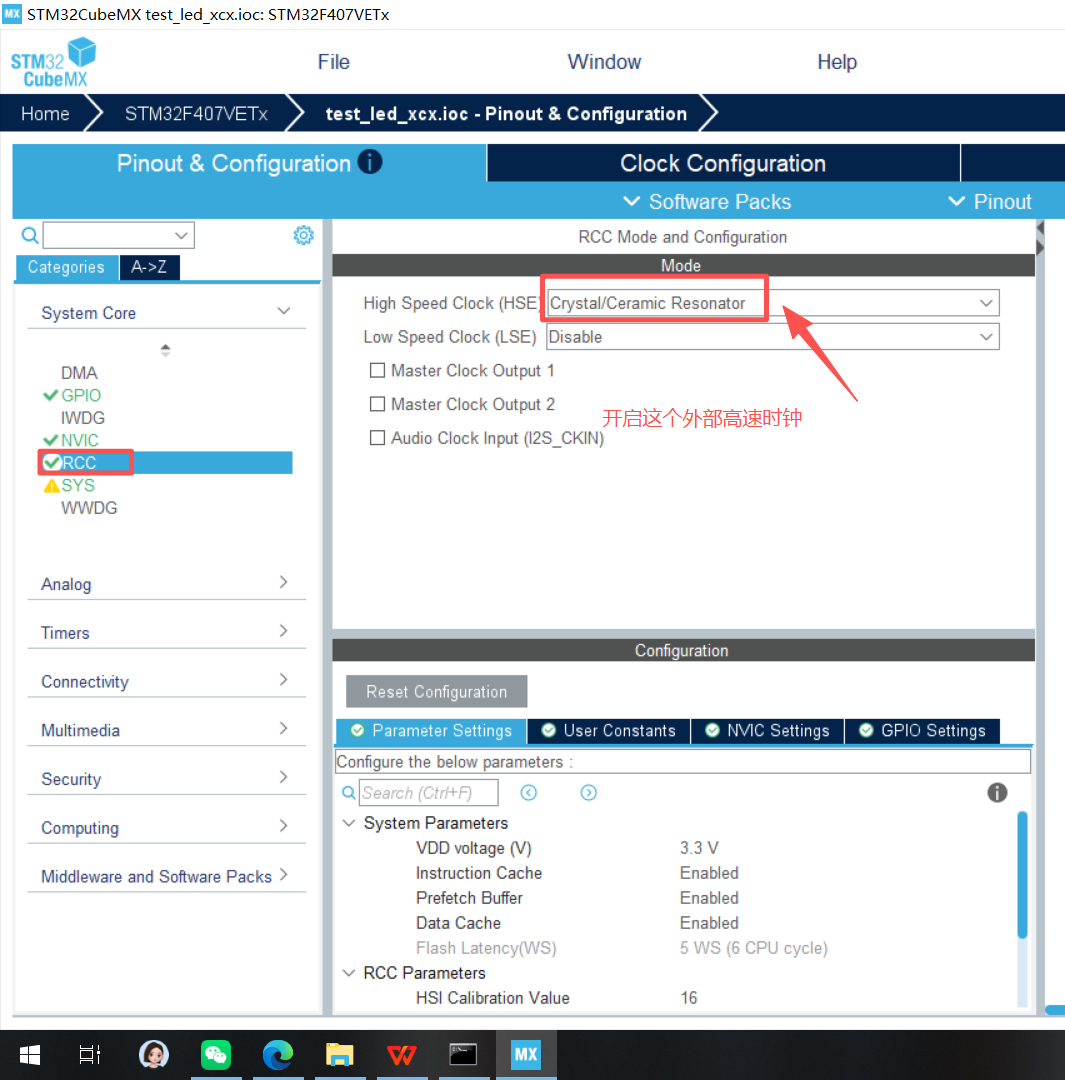Switch to the A->Z tab
The width and height of the screenshot is (1065, 1080).
149,267
